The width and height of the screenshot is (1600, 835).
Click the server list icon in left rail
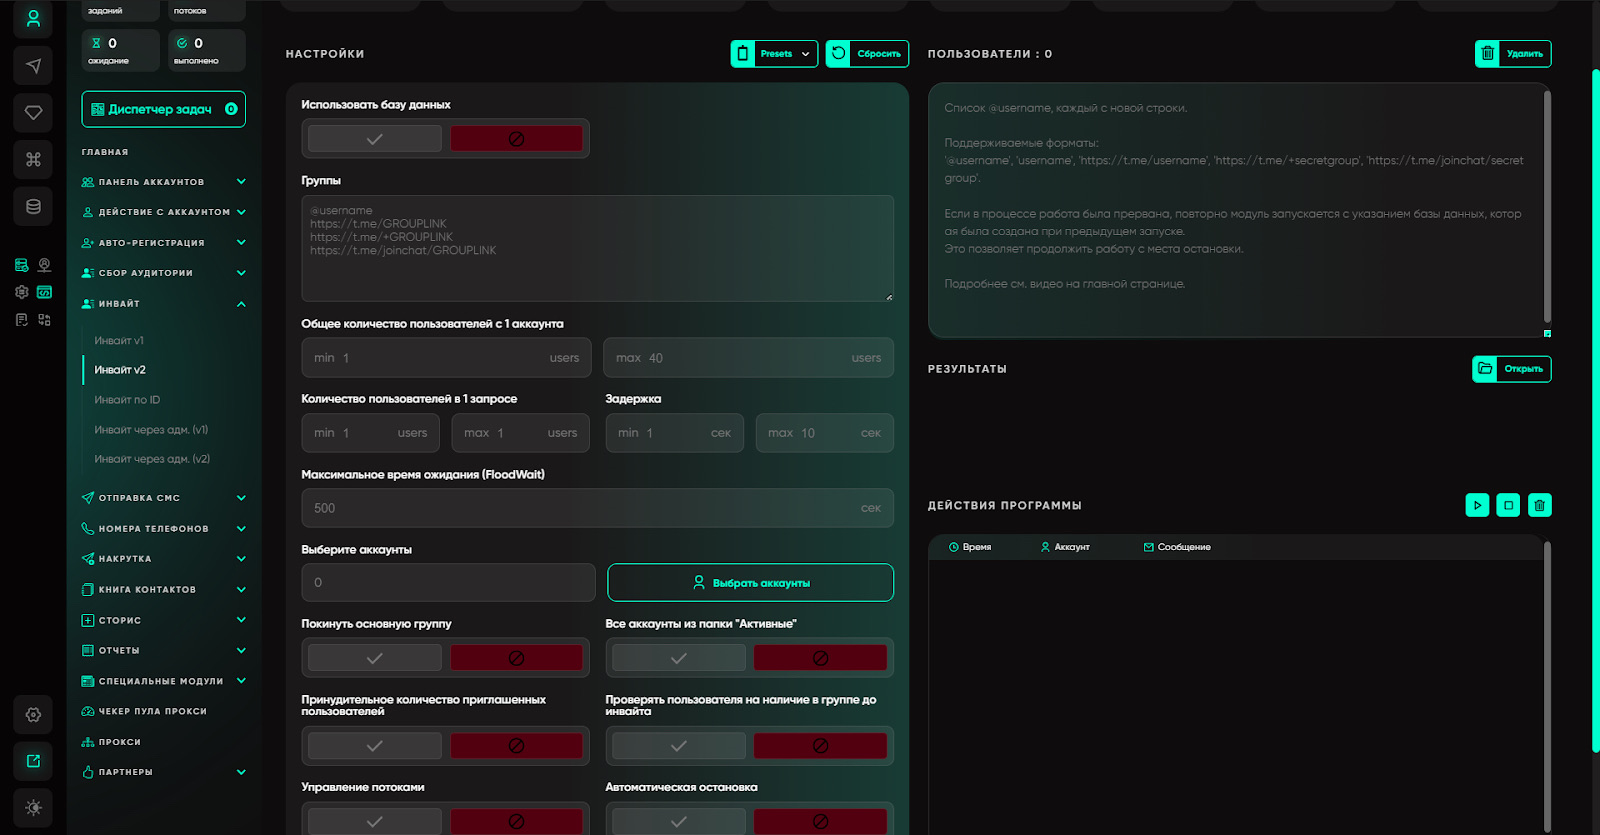click(22, 265)
